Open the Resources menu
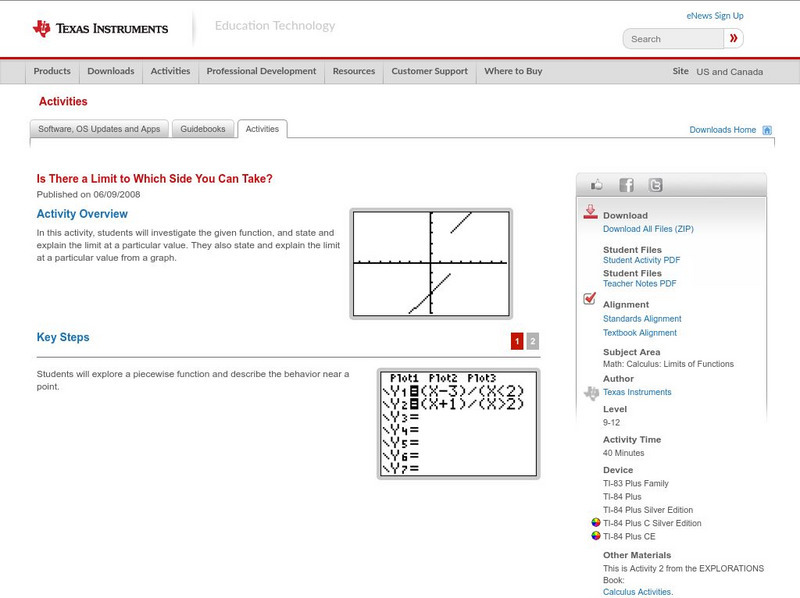Screen dimensions: 800x598 tap(354, 71)
